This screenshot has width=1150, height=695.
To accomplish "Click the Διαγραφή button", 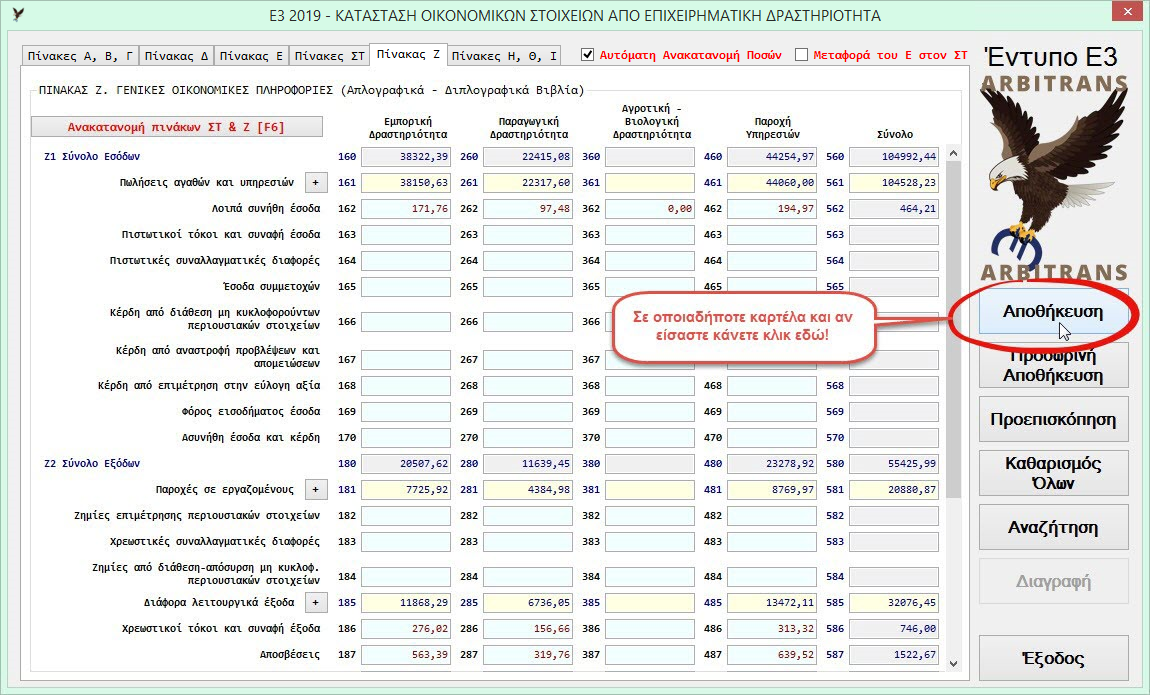I will point(1053,581).
